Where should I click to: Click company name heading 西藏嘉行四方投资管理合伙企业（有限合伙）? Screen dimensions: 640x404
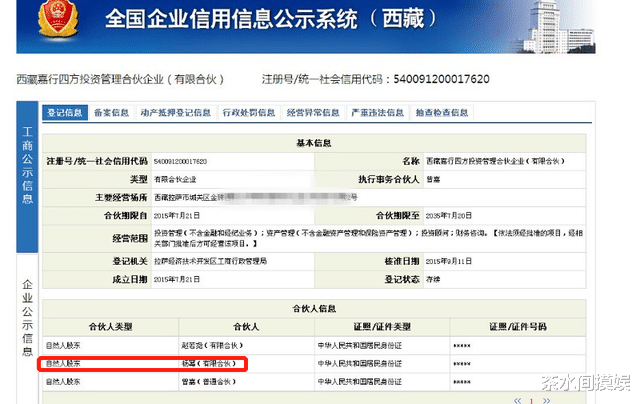pyautogui.click(x=120, y=79)
